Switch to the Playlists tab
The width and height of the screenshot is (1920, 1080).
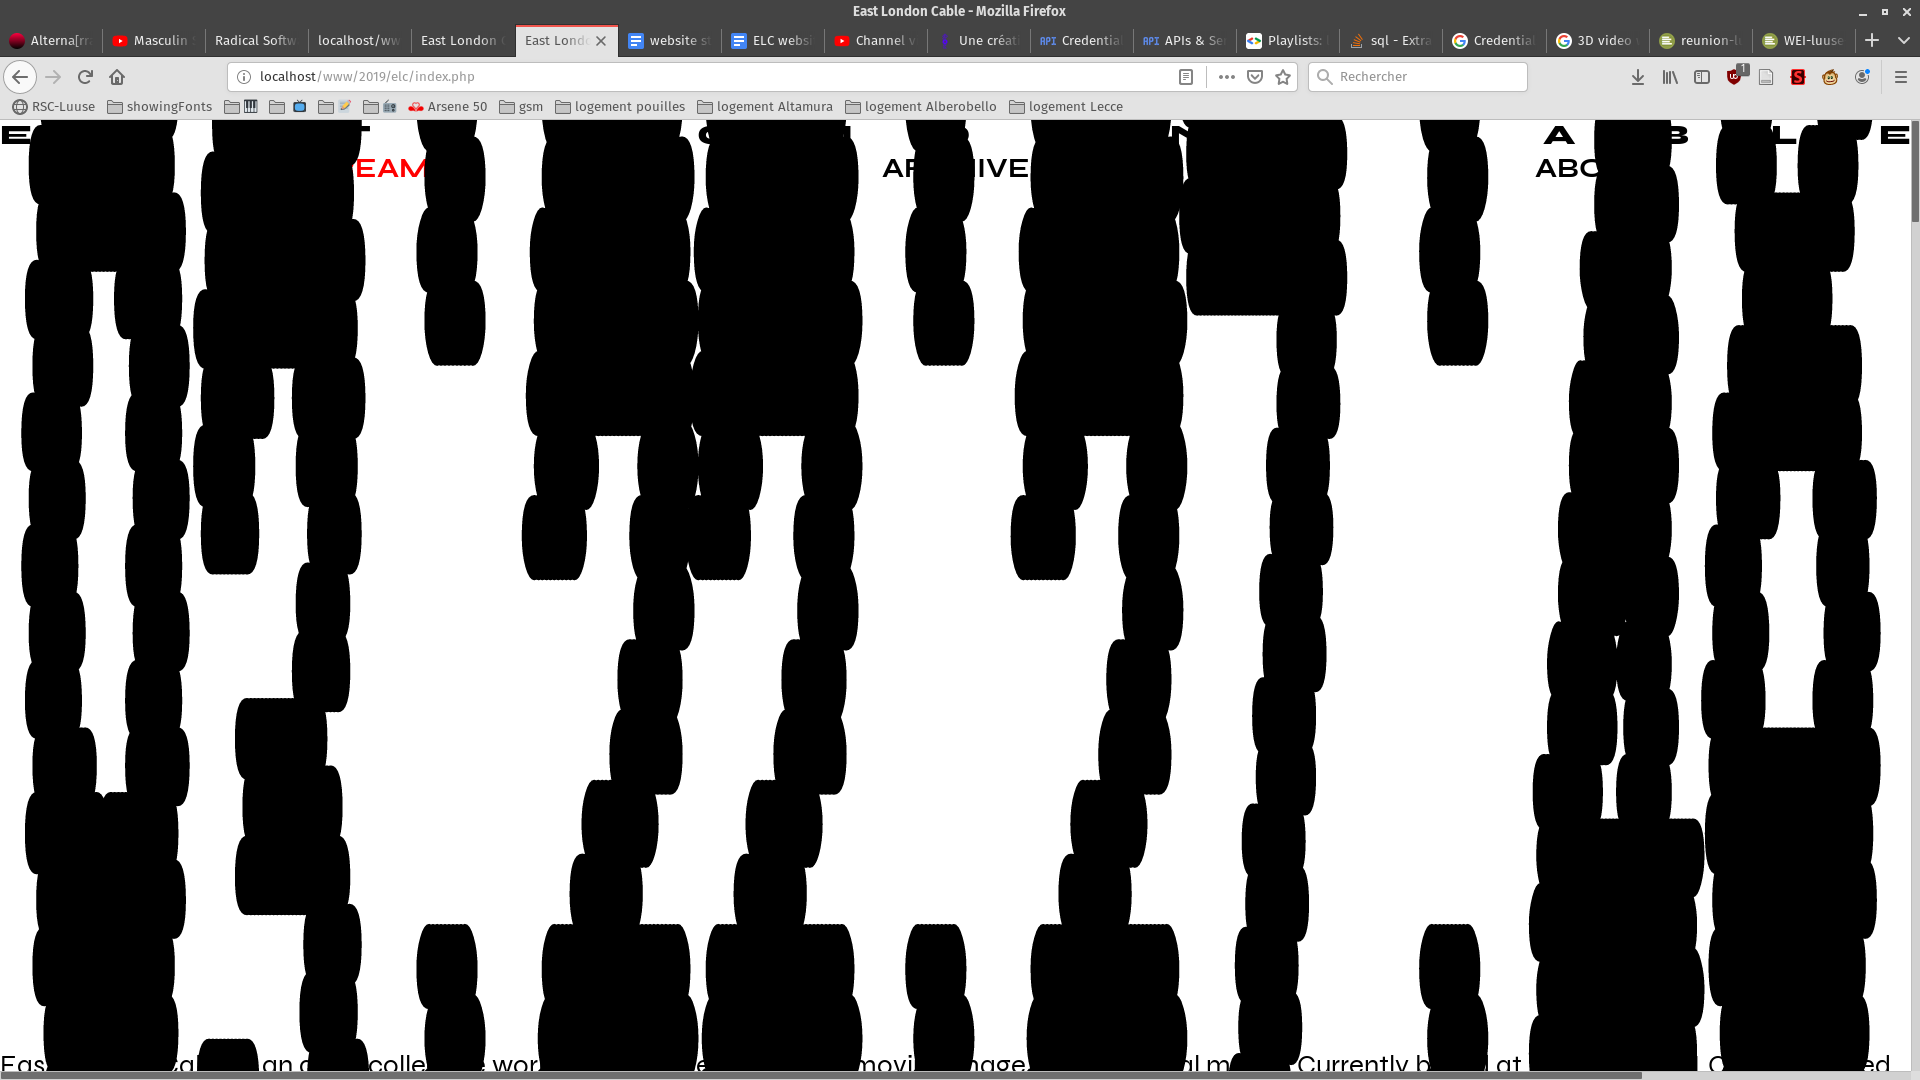[x=1285, y=40]
